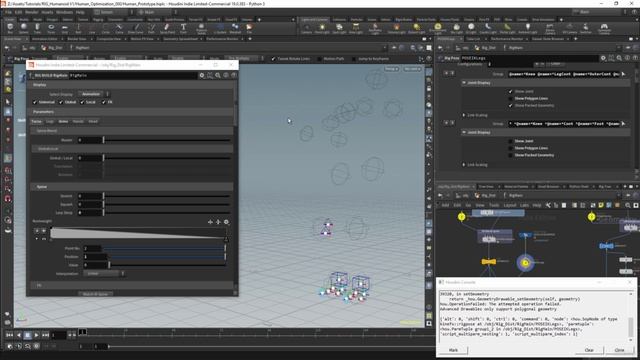Screen dimensions: 640x360
Task: Click the wrench icon in network editor toolbar
Action: (548, 205)
